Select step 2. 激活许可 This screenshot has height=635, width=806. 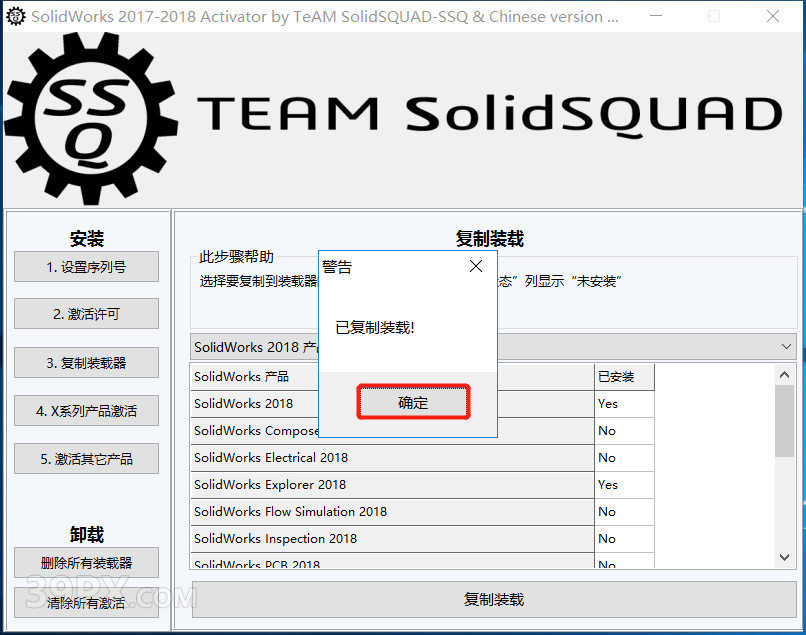86,314
